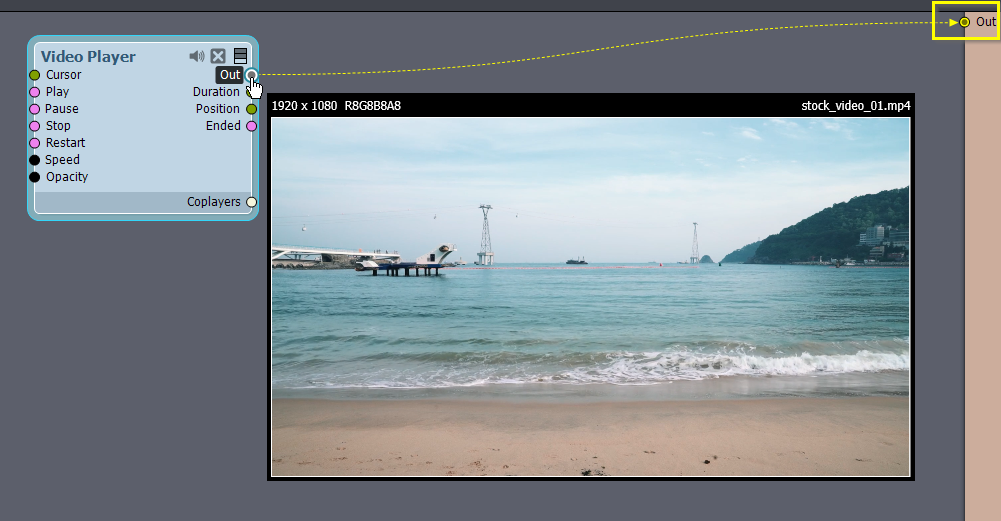The height and width of the screenshot is (521, 1001).
Task: Click the Restart input port
Action: (34, 143)
